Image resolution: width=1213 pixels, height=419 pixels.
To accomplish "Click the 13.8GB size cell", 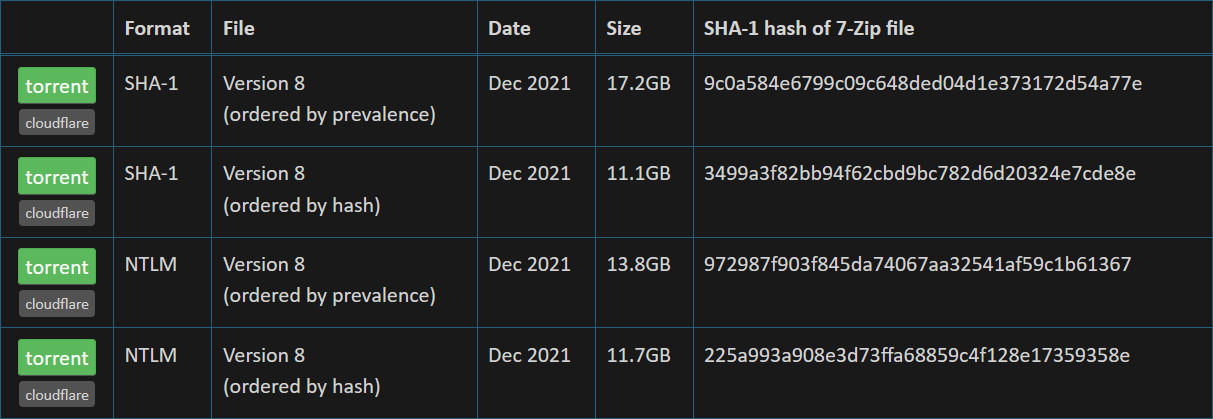I will coord(638,264).
